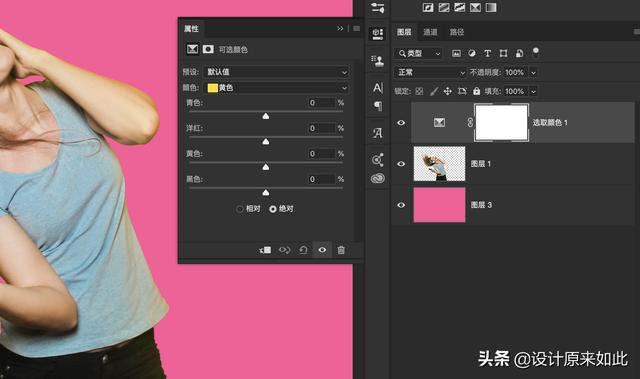640x379 pixels.
Task: Click the 青色 slider handle
Action: coord(266,116)
